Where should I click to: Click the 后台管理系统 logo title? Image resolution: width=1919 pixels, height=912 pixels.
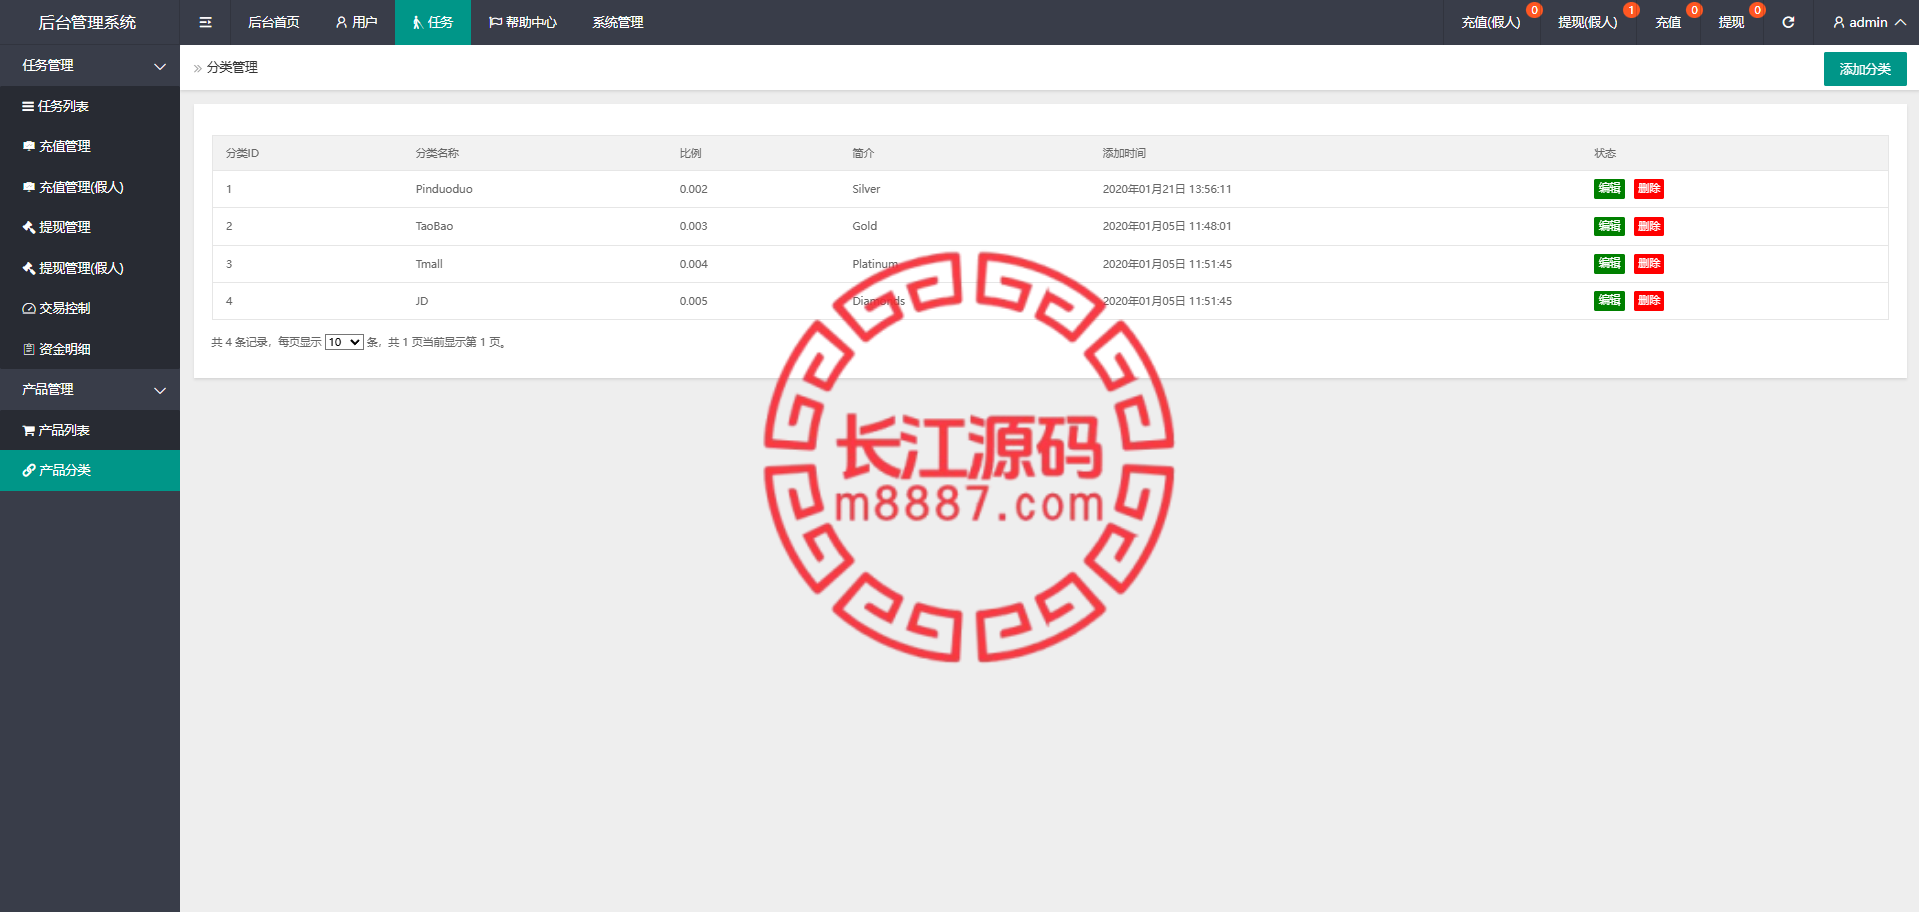[87, 22]
